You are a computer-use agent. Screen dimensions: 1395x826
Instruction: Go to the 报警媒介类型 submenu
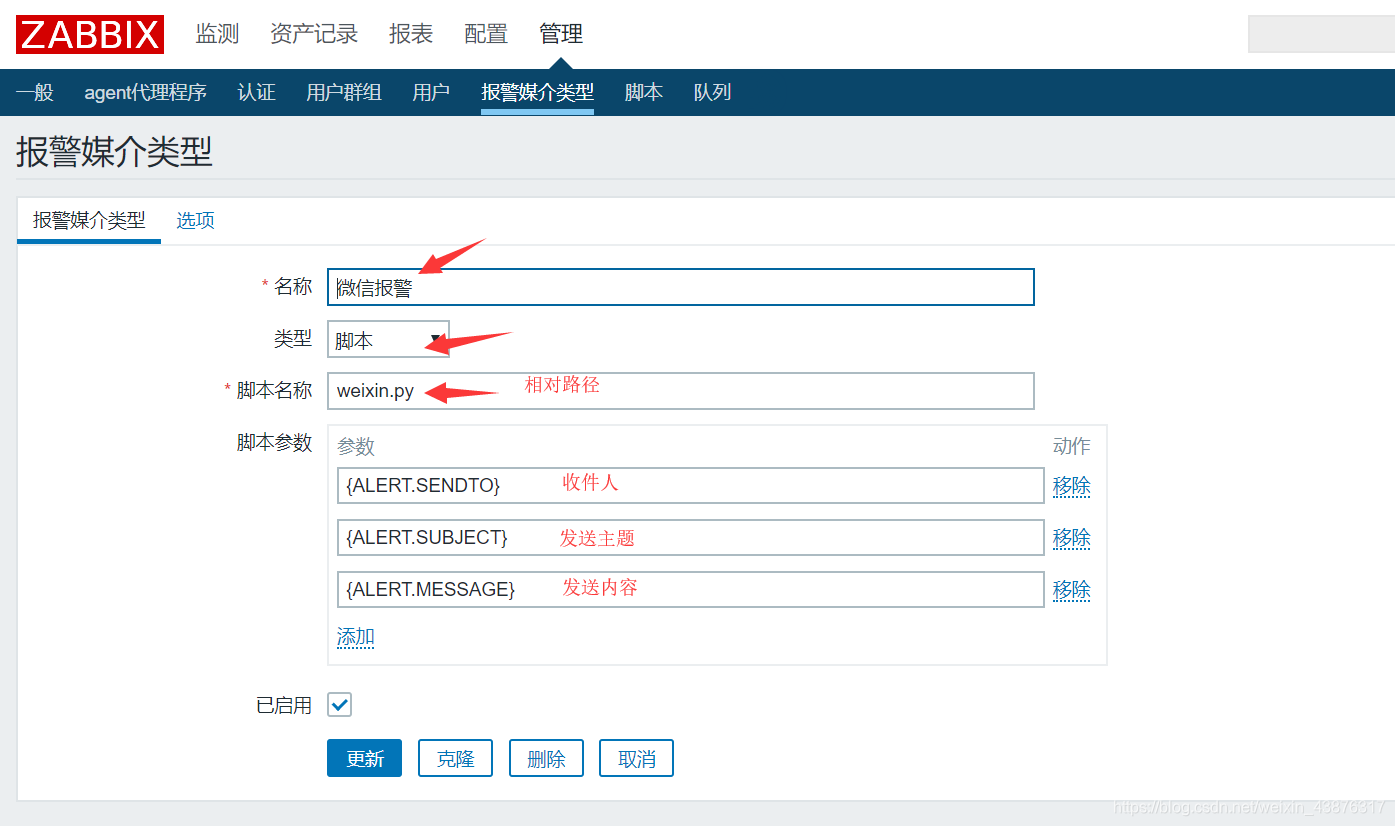537,93
